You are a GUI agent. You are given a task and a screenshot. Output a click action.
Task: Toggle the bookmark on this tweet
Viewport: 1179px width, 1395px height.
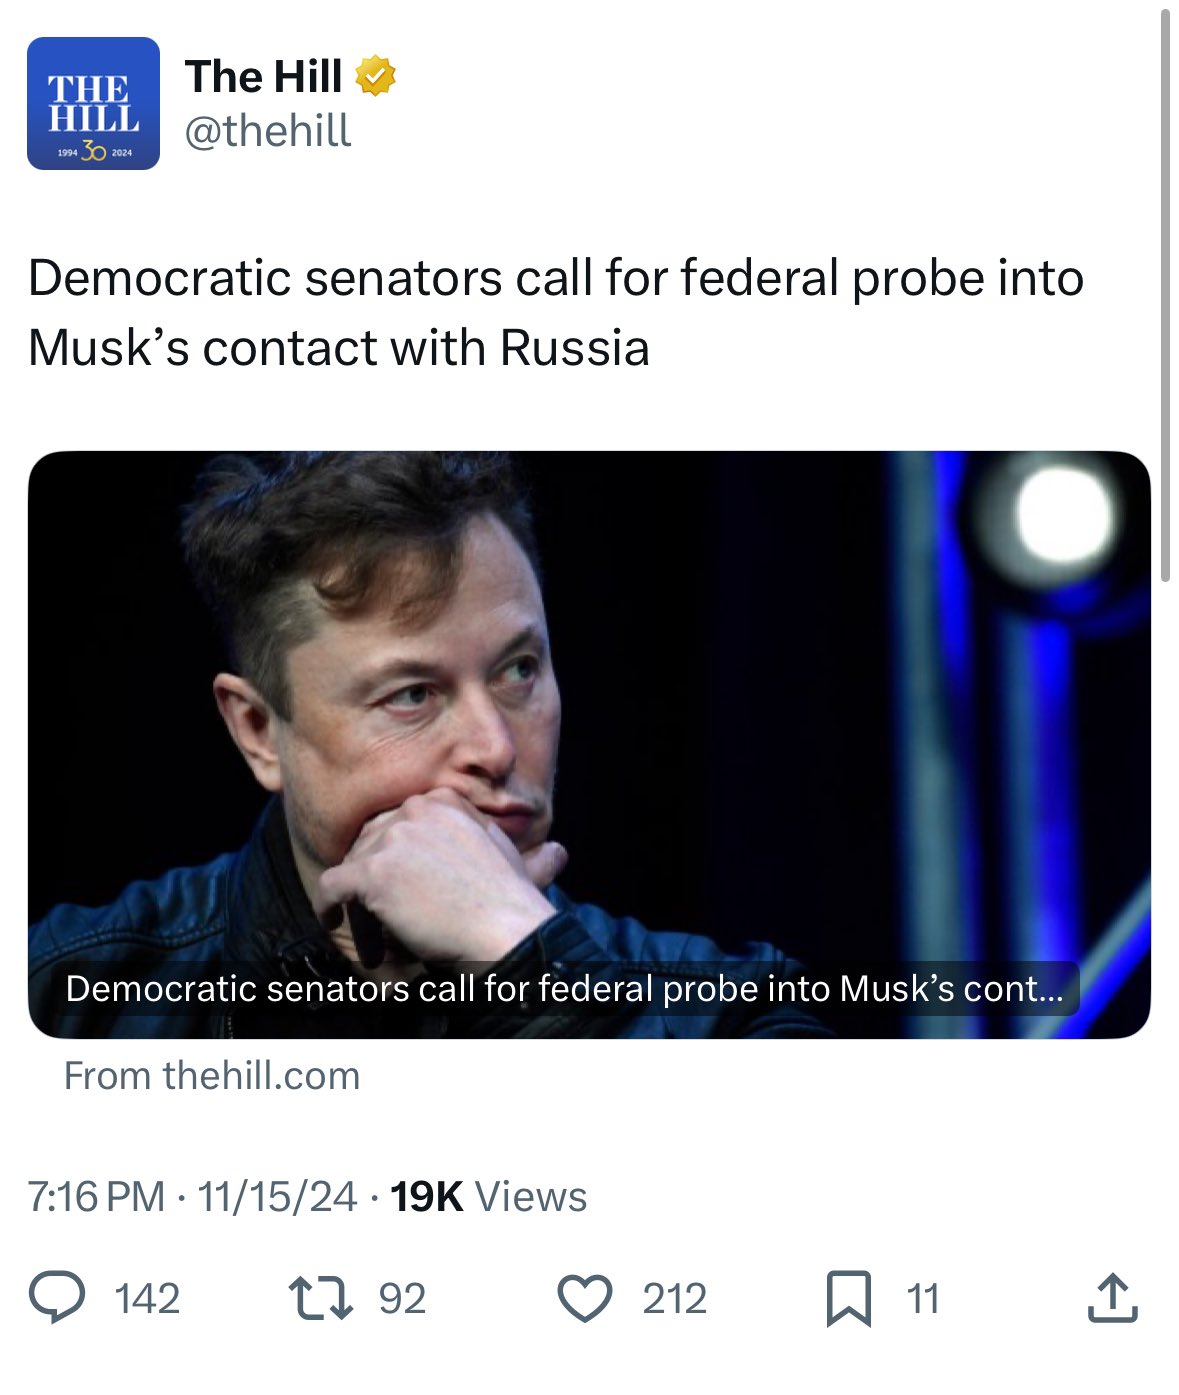[849, 1298]
